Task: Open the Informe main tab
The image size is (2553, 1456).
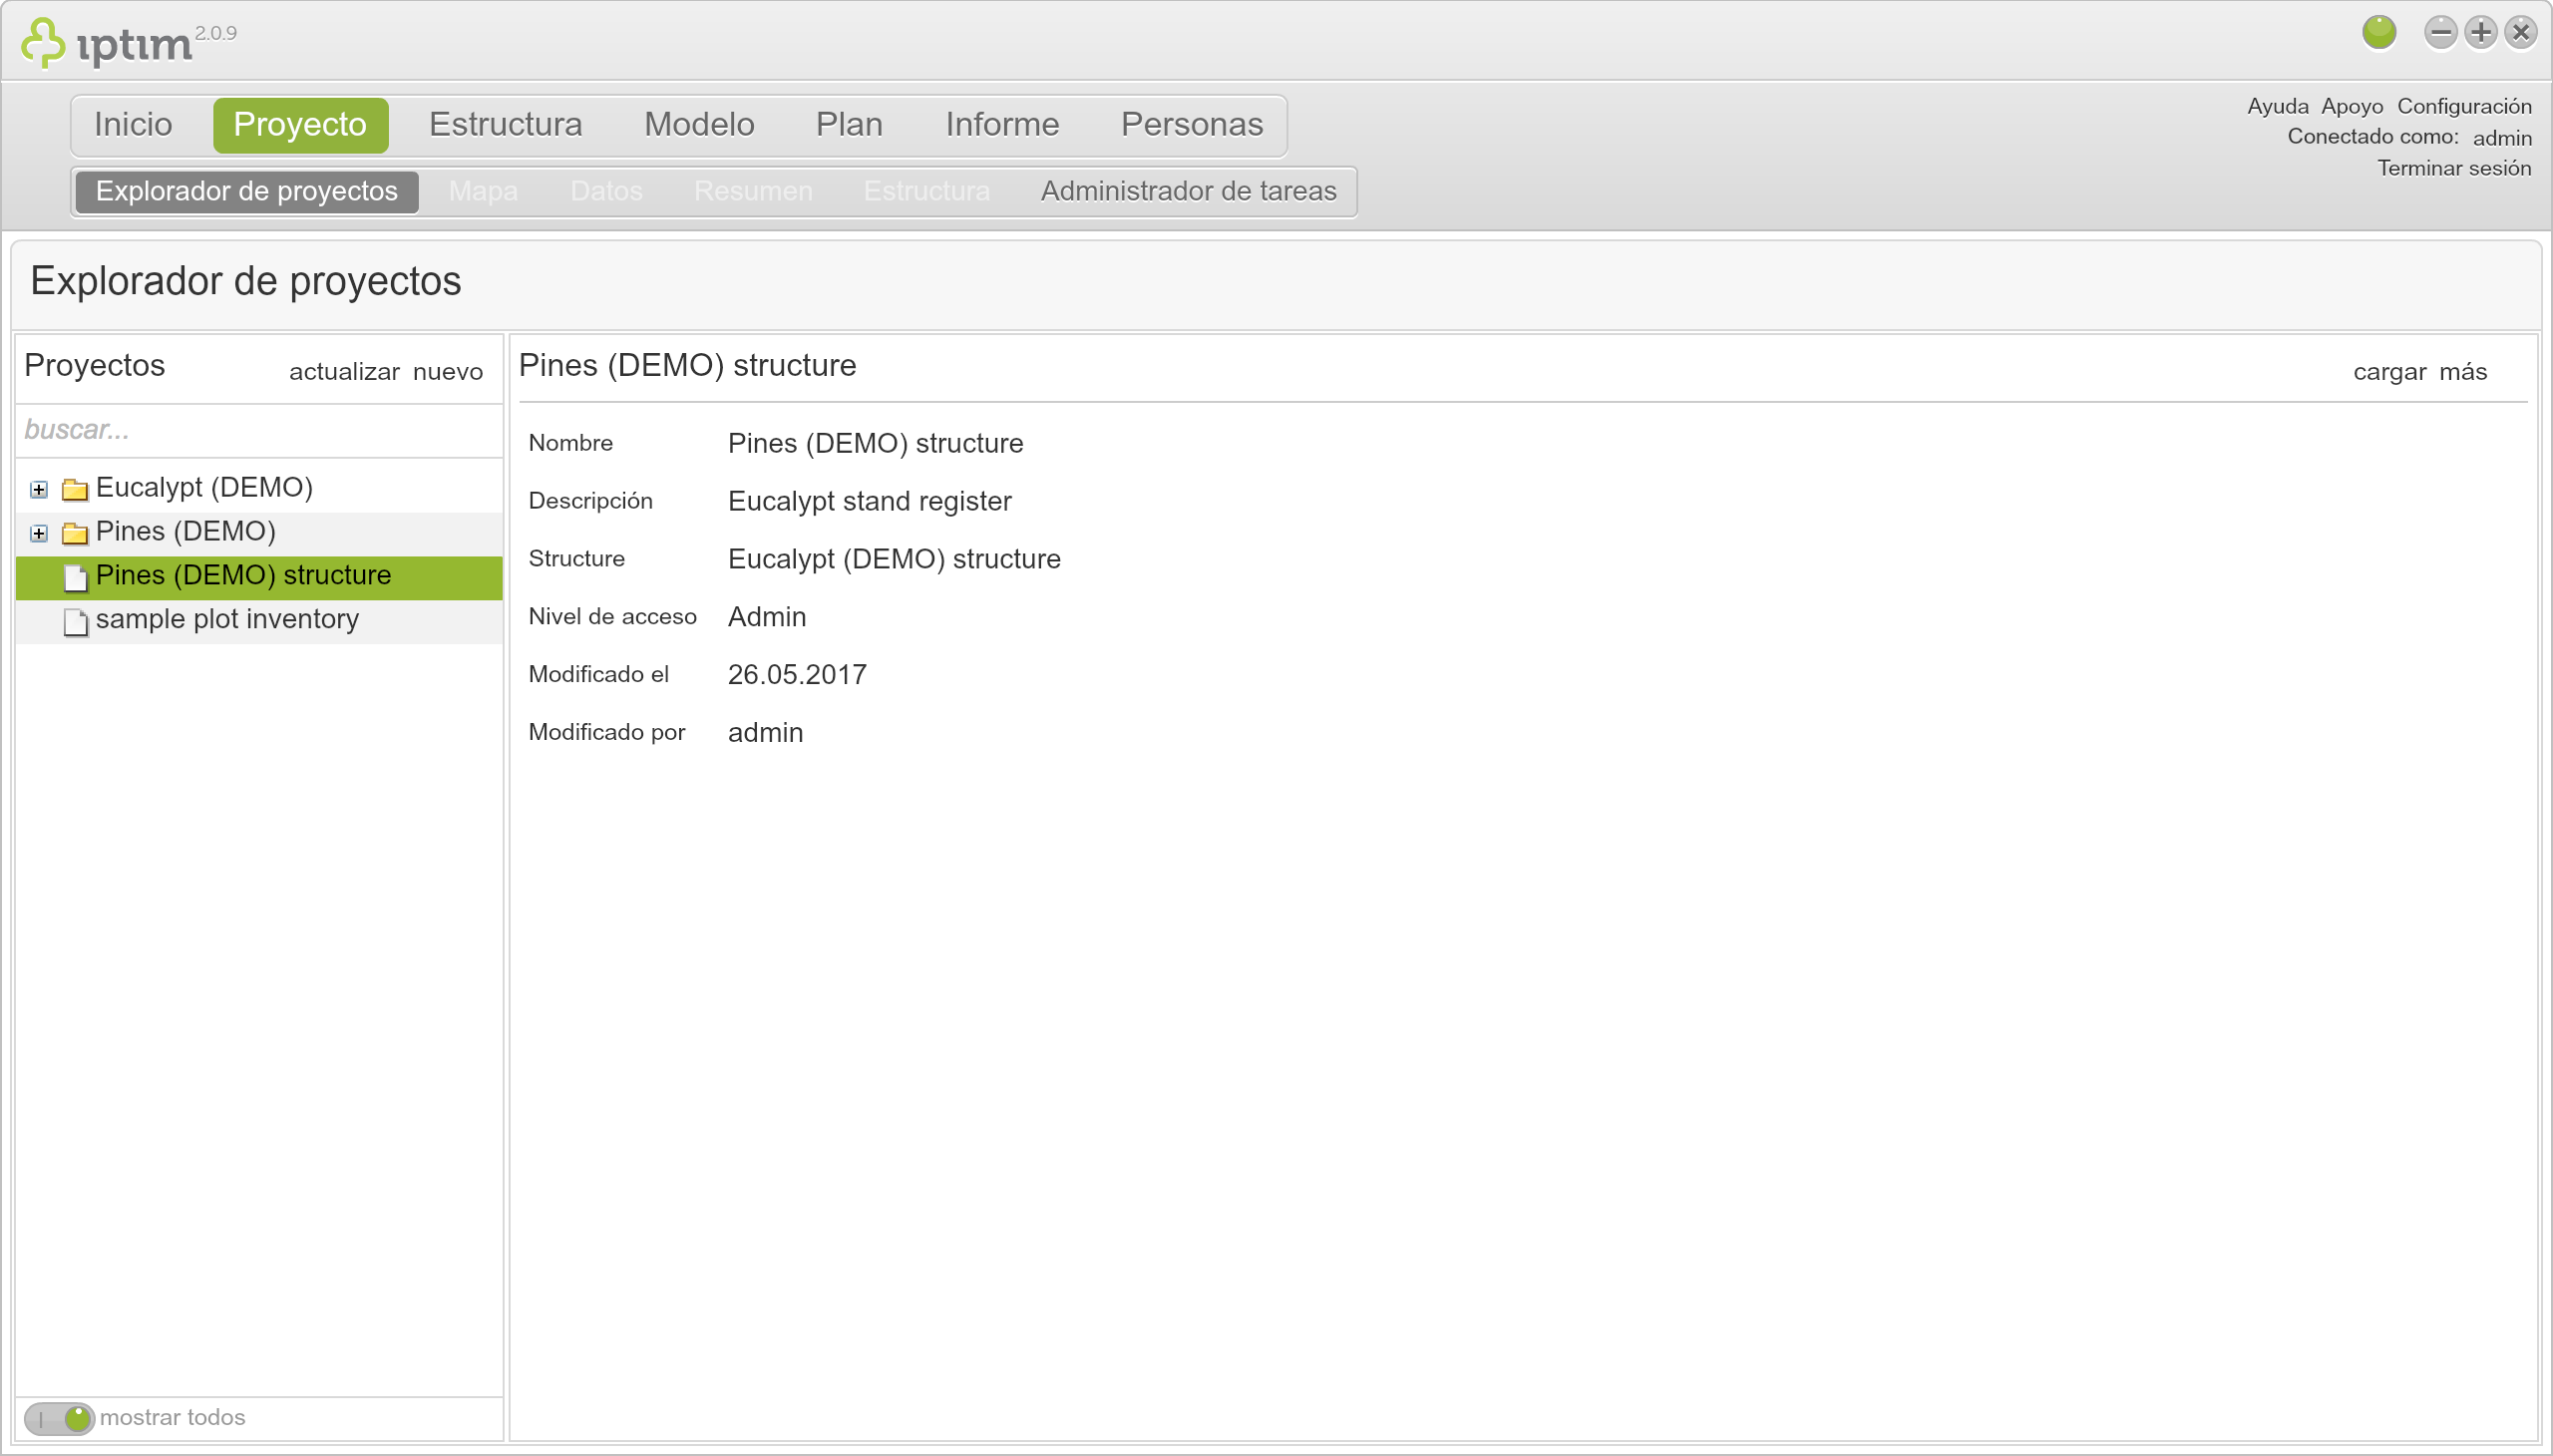Action: (x=1002, y=124)
